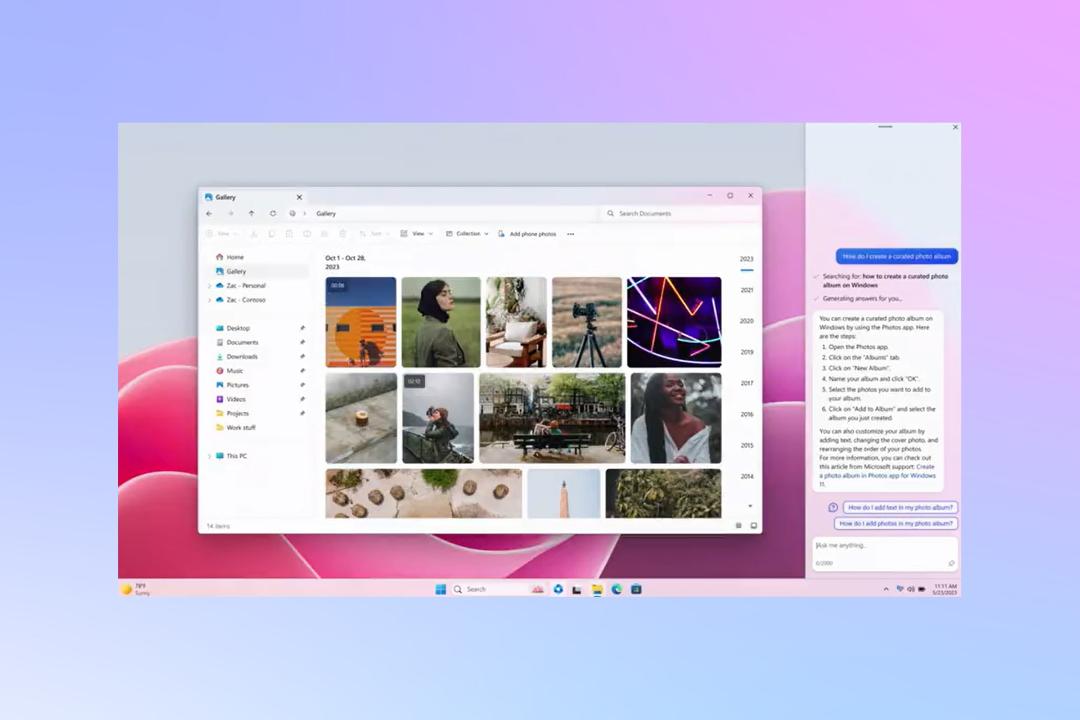The height and width of the screenshot is (720, 1080).
Task: Jump to year 2020 on the timeline
Action: [747, 321]
